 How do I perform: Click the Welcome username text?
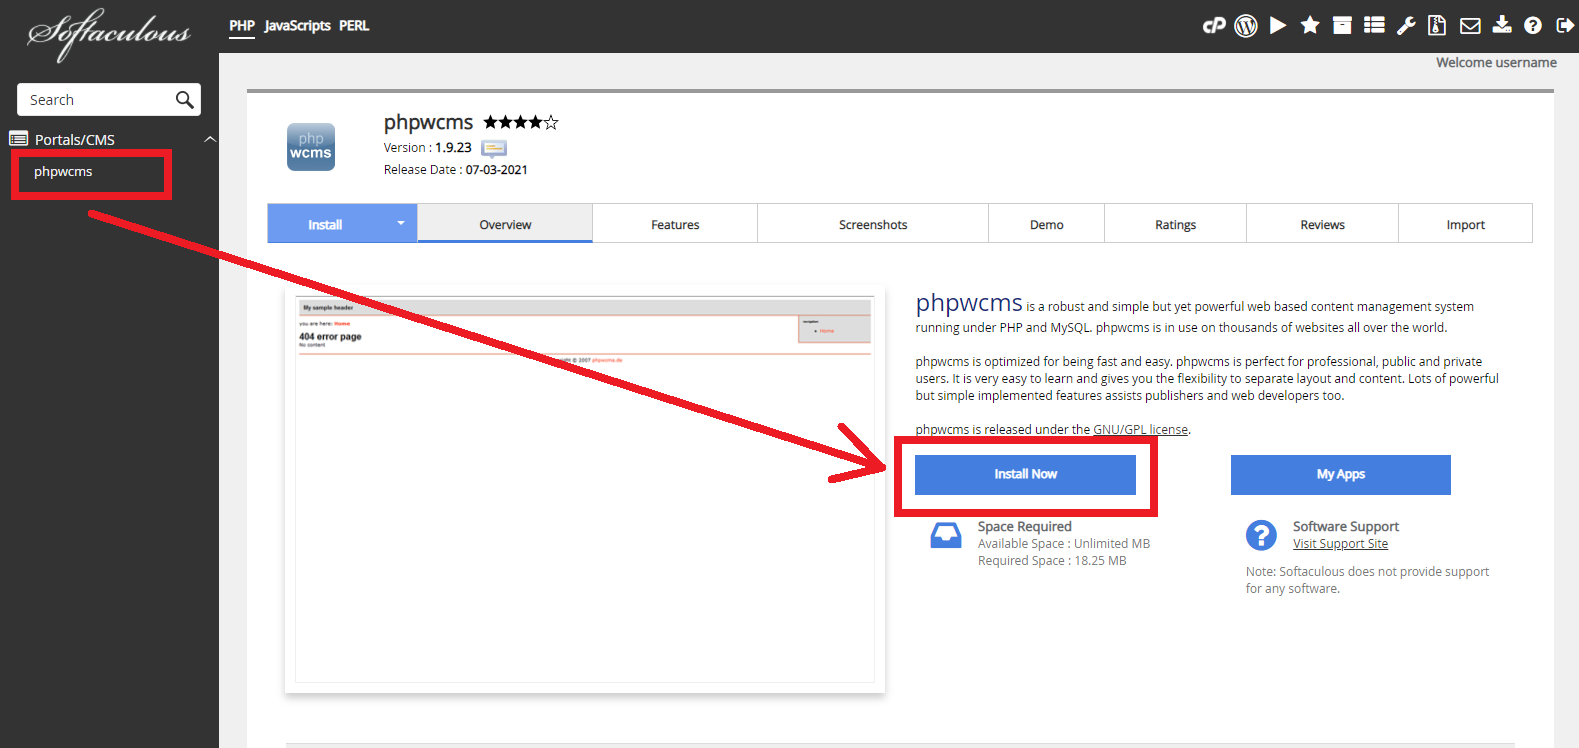[x=1496, y=63]
